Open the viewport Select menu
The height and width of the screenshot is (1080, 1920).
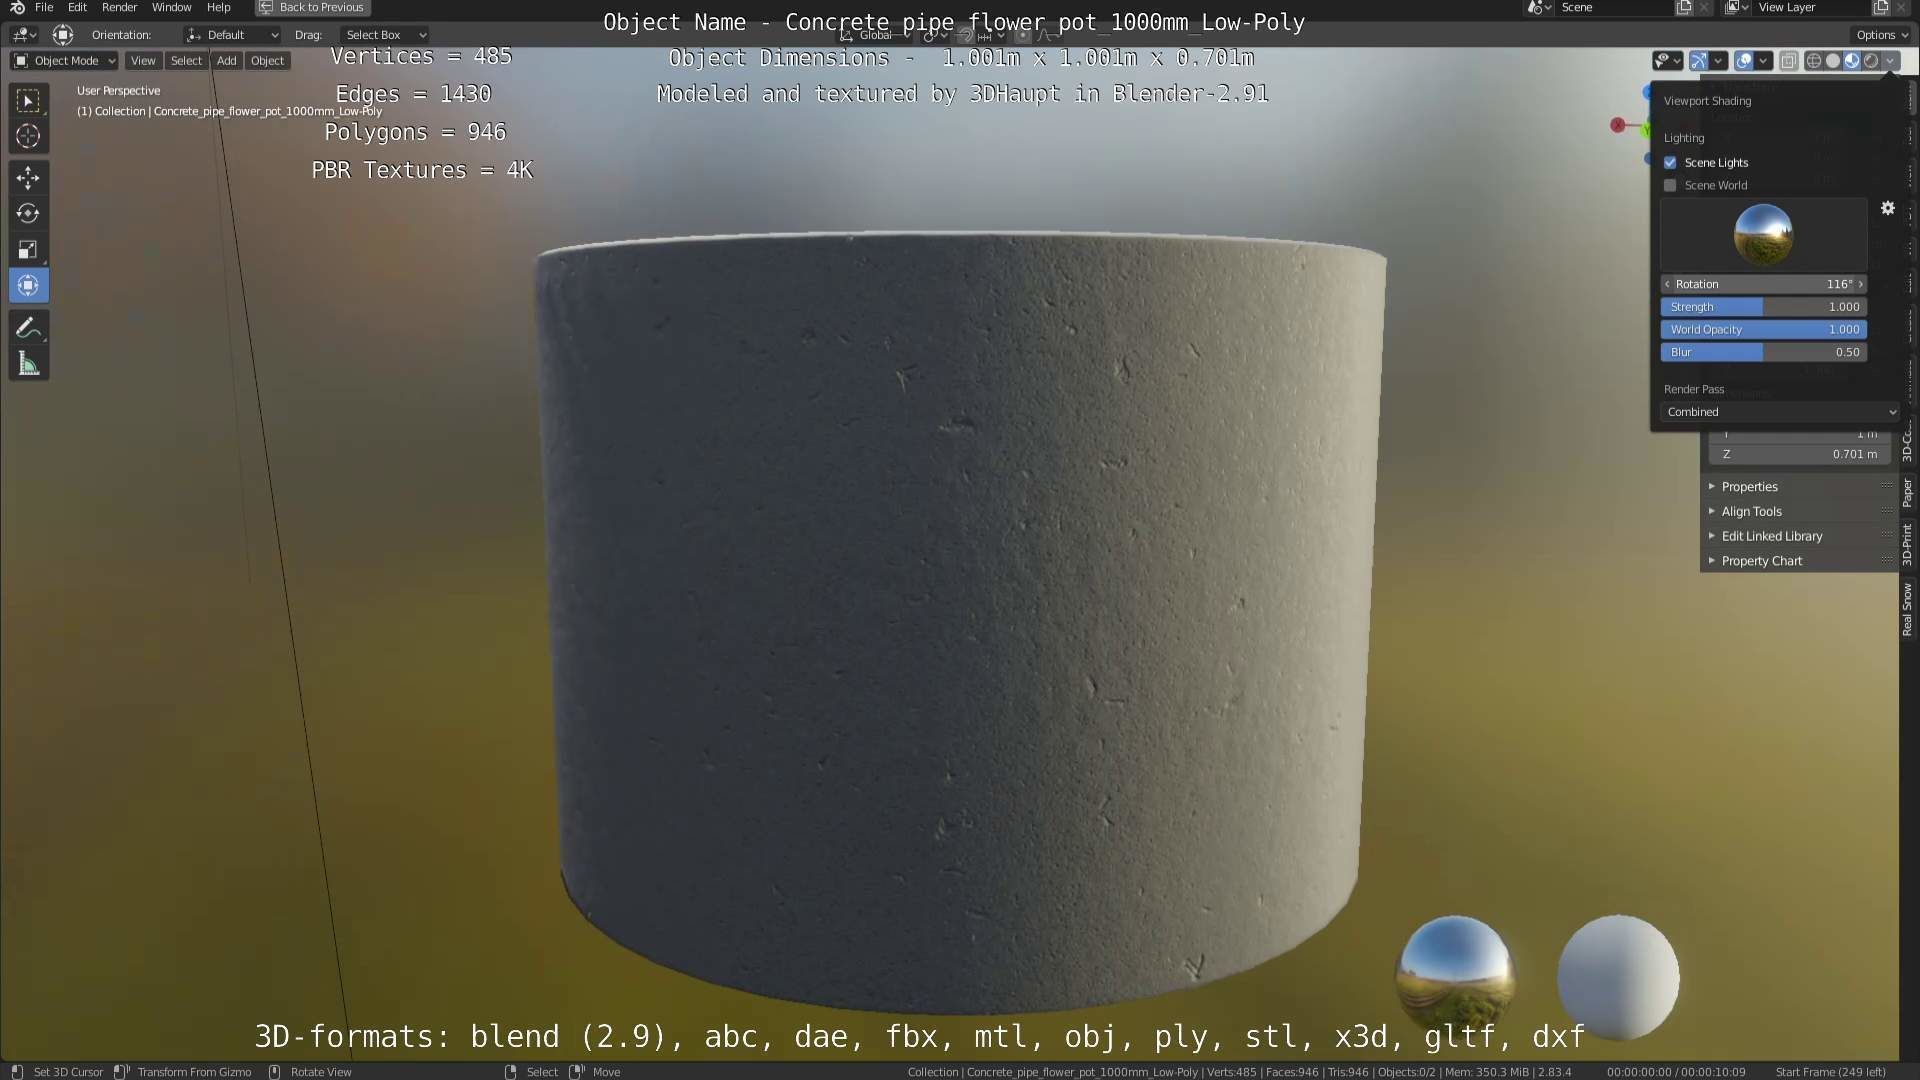(x=186, y=61)
